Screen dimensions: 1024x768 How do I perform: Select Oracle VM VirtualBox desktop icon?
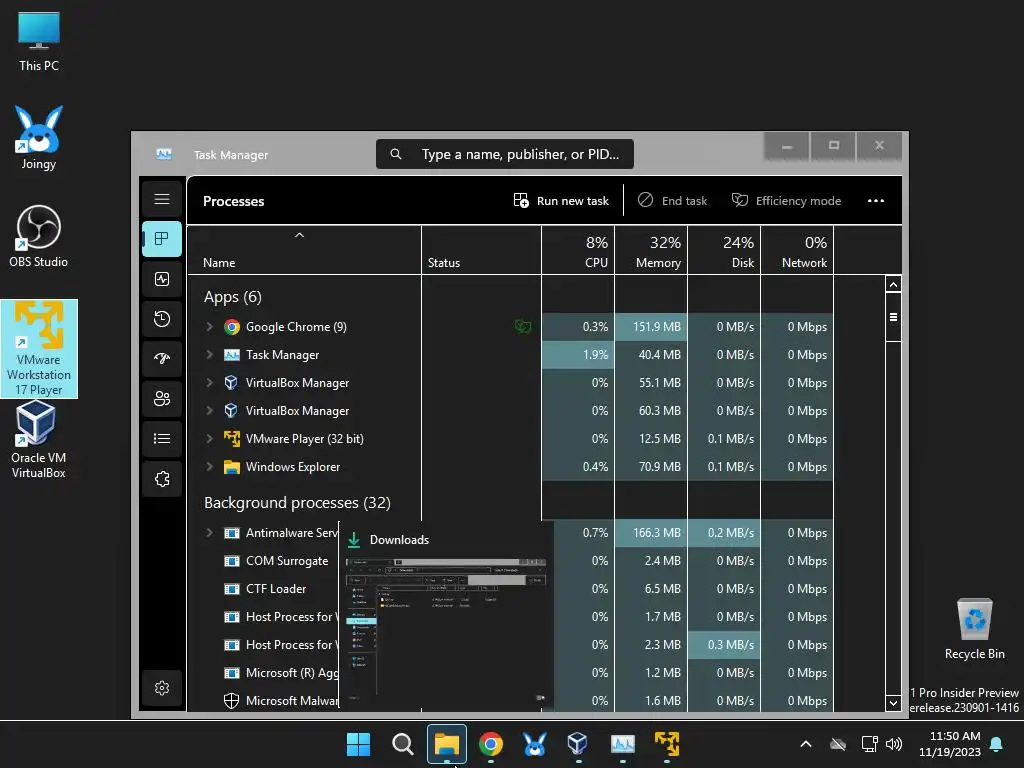[39, 440]
